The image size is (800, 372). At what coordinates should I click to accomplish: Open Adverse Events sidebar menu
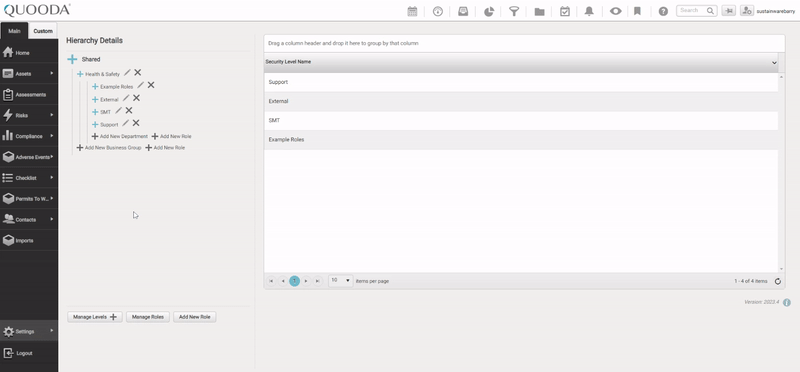pos(29,157)
